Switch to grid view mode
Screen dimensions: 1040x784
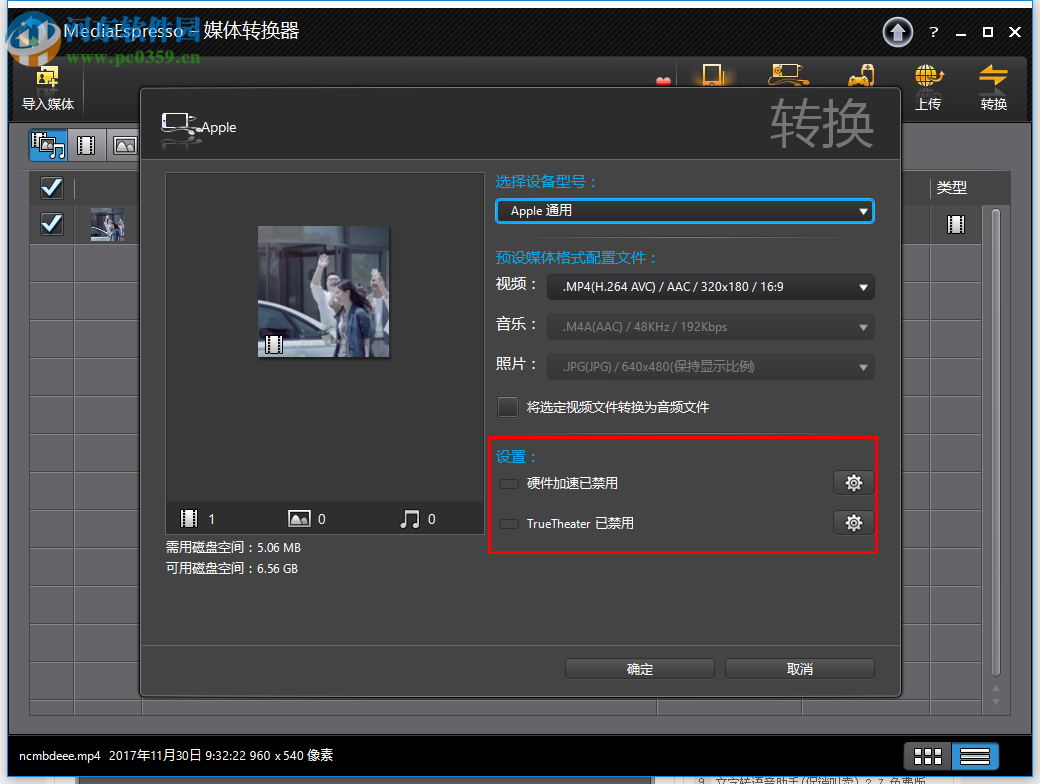click(x=927, y=757)
